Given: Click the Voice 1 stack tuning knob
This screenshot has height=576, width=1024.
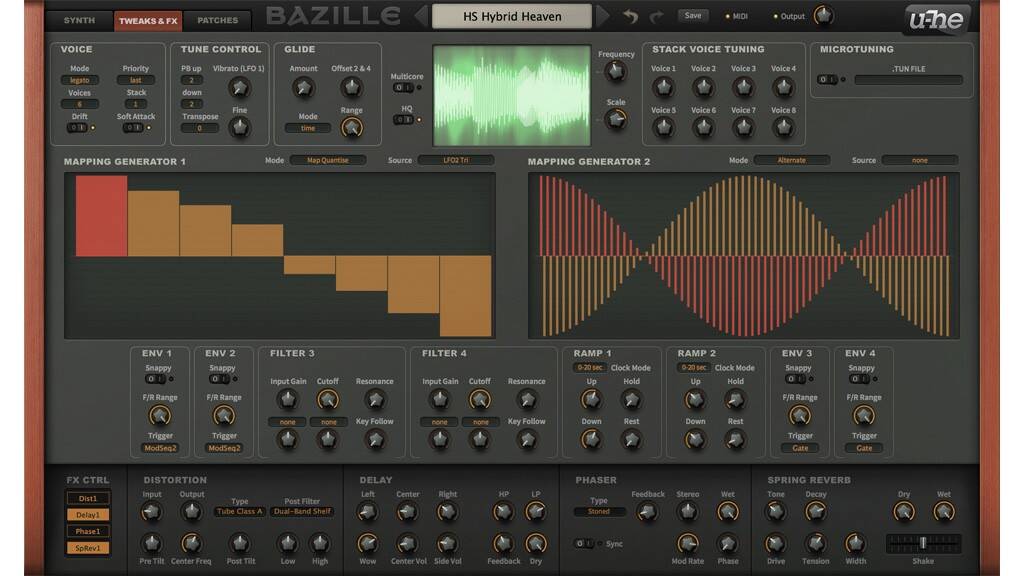Looking at the screenshot, I should click(x=664, y=86).
